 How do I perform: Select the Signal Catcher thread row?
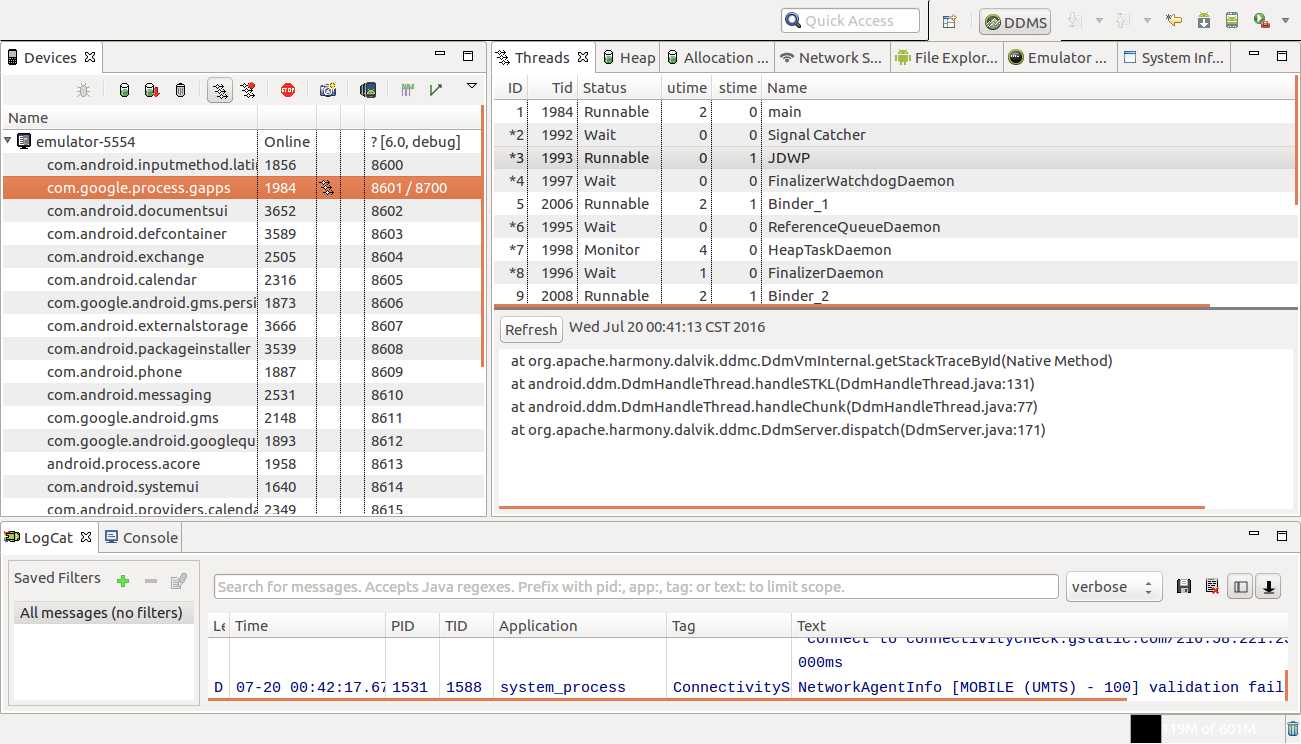[x=894, y=135]
